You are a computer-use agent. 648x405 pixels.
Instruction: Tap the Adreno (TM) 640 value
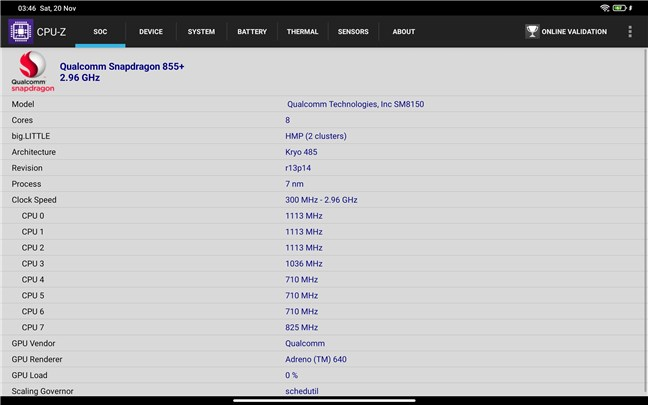pos(316,360)
